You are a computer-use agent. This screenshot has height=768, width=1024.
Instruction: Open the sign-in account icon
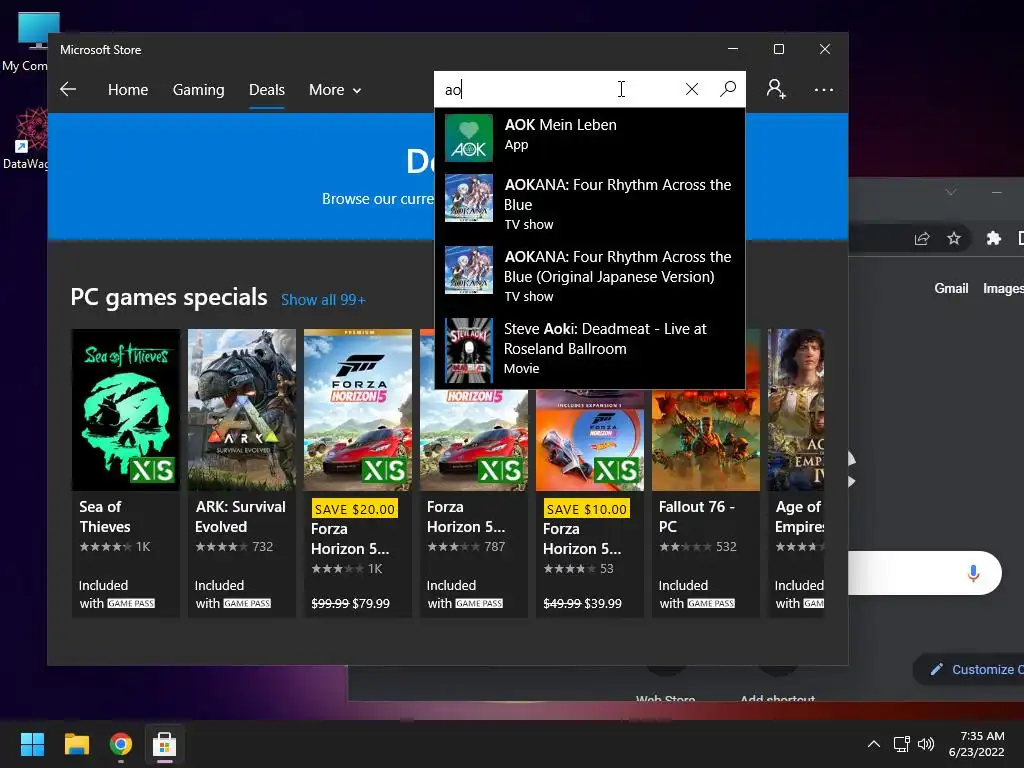point(776,89)
